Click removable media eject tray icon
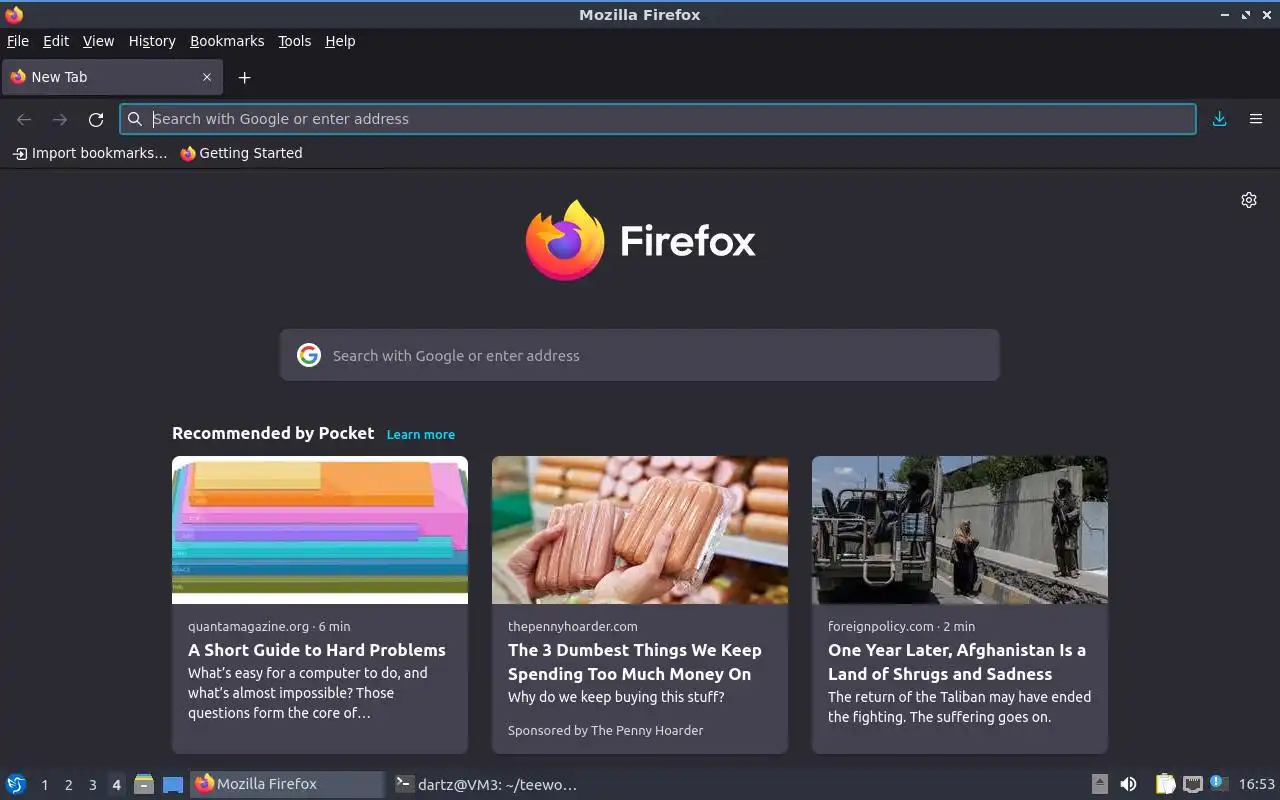1280x800 pixels. (1100, 784)
